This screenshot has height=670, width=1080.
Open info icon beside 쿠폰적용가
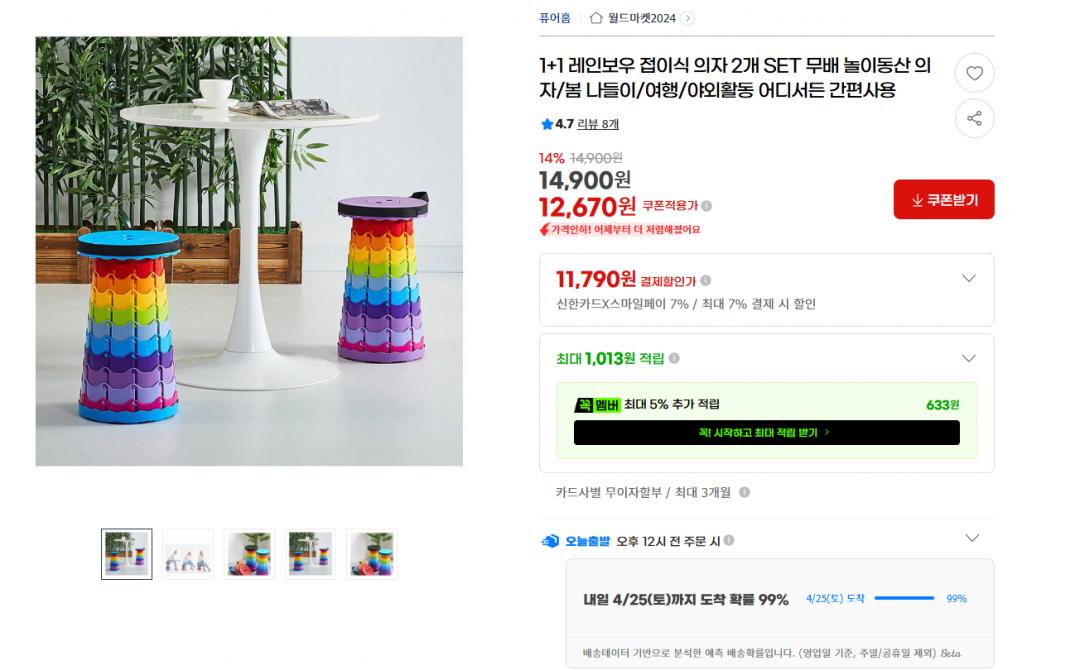707,205
